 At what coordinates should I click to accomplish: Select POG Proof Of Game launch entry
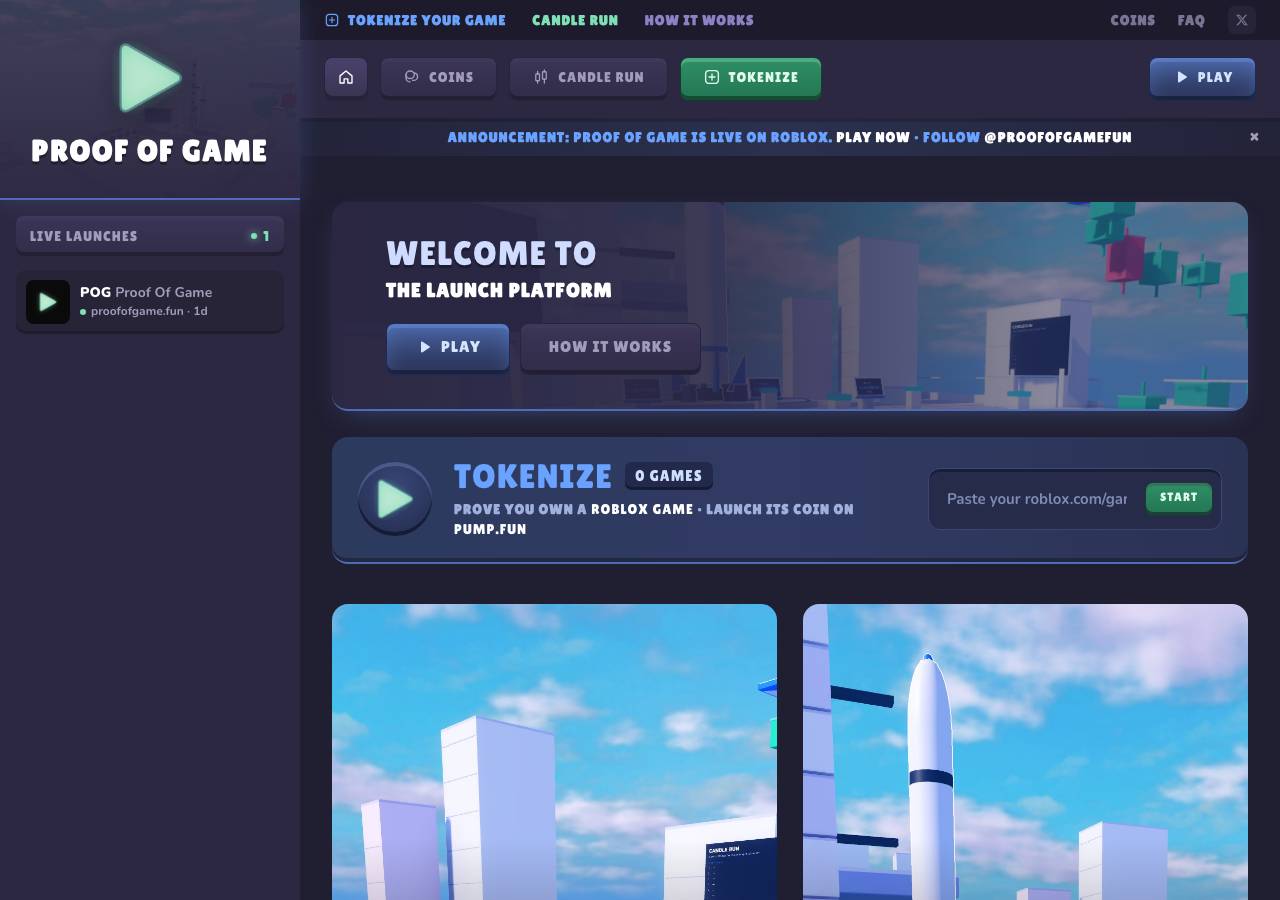150,301
